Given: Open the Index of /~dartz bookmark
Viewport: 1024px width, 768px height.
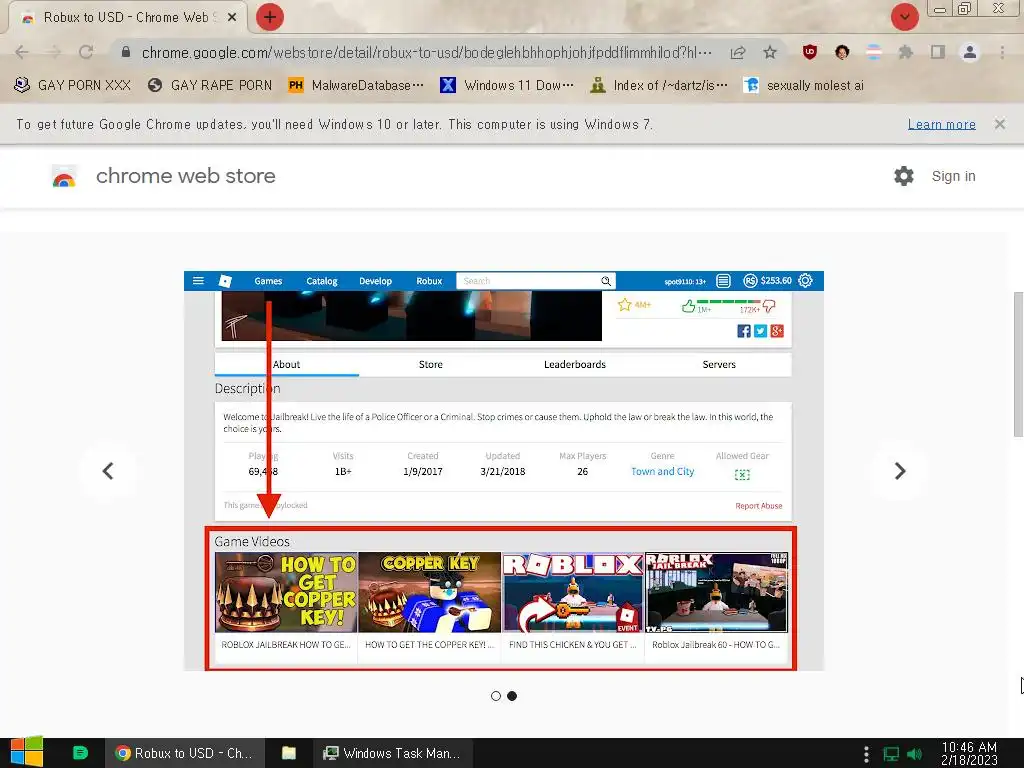Looking at the screenshot, I should click(x=658, y=86).
